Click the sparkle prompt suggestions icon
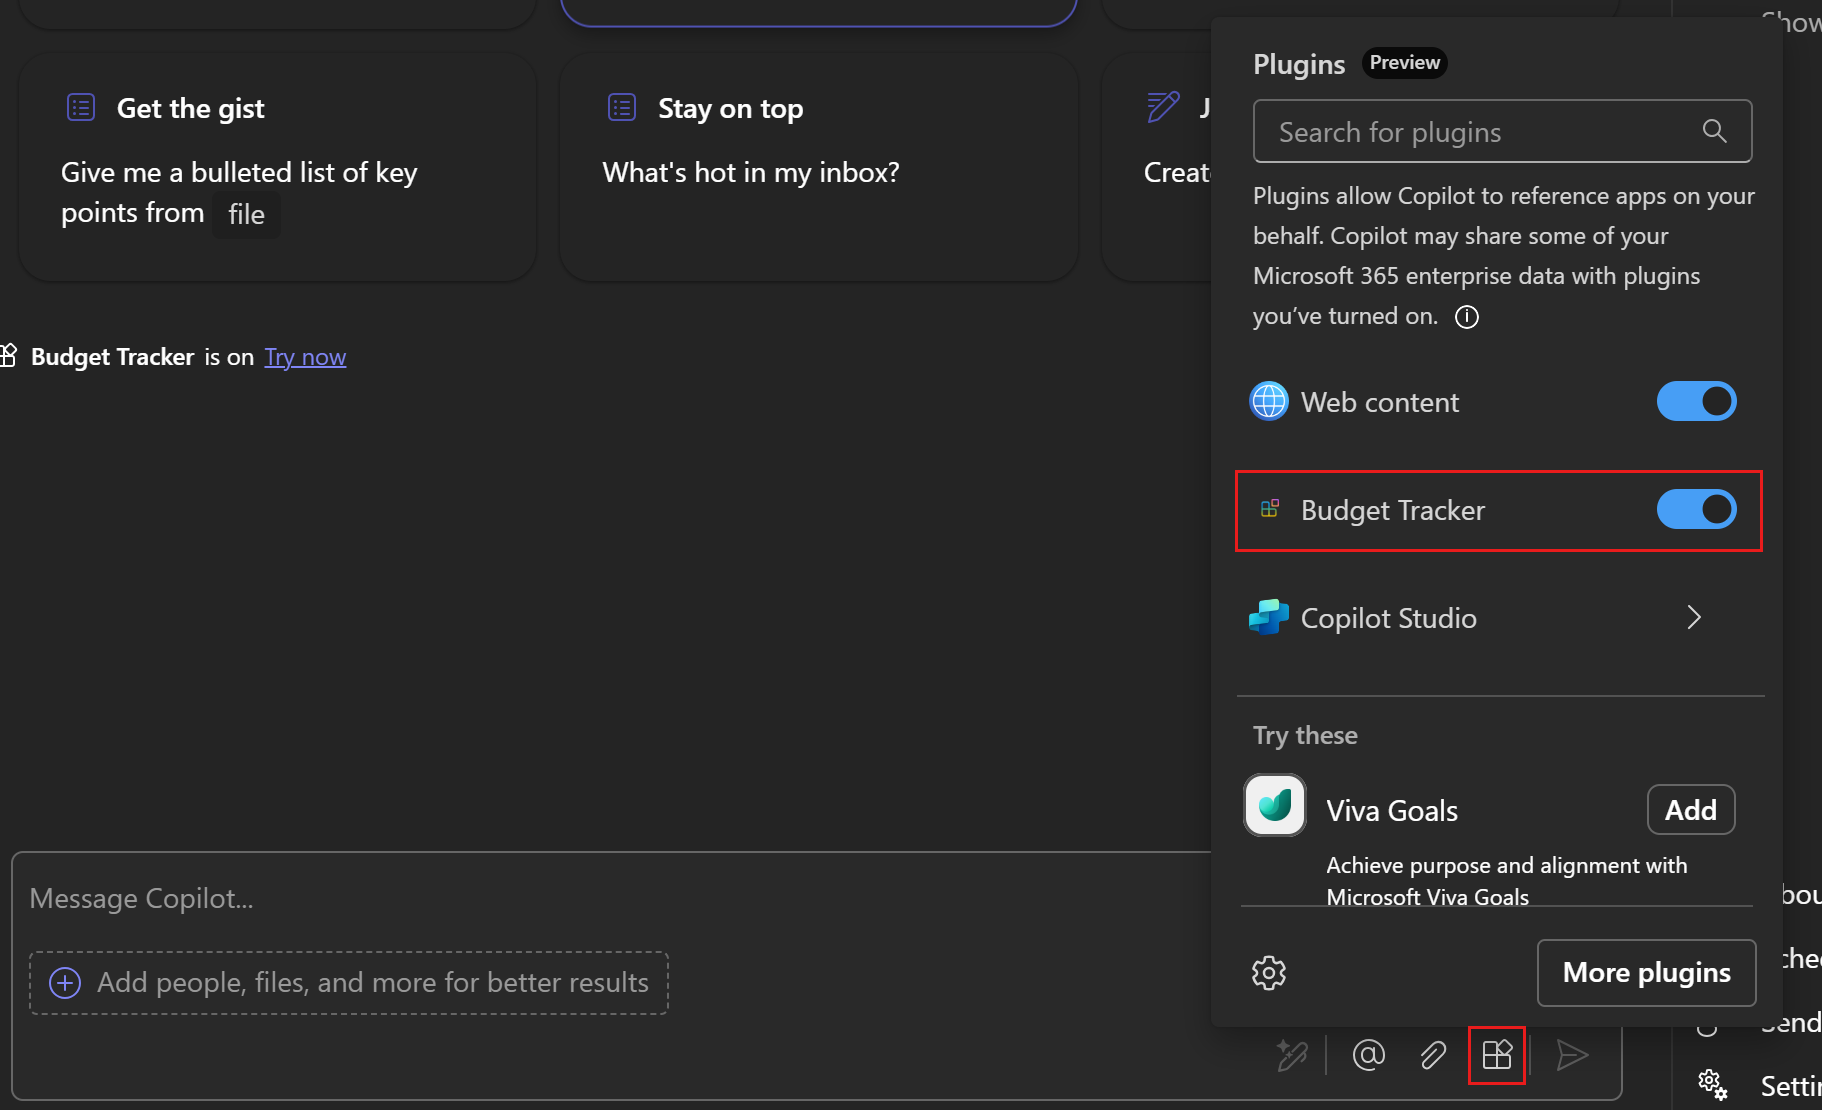 [1292, 1055]
